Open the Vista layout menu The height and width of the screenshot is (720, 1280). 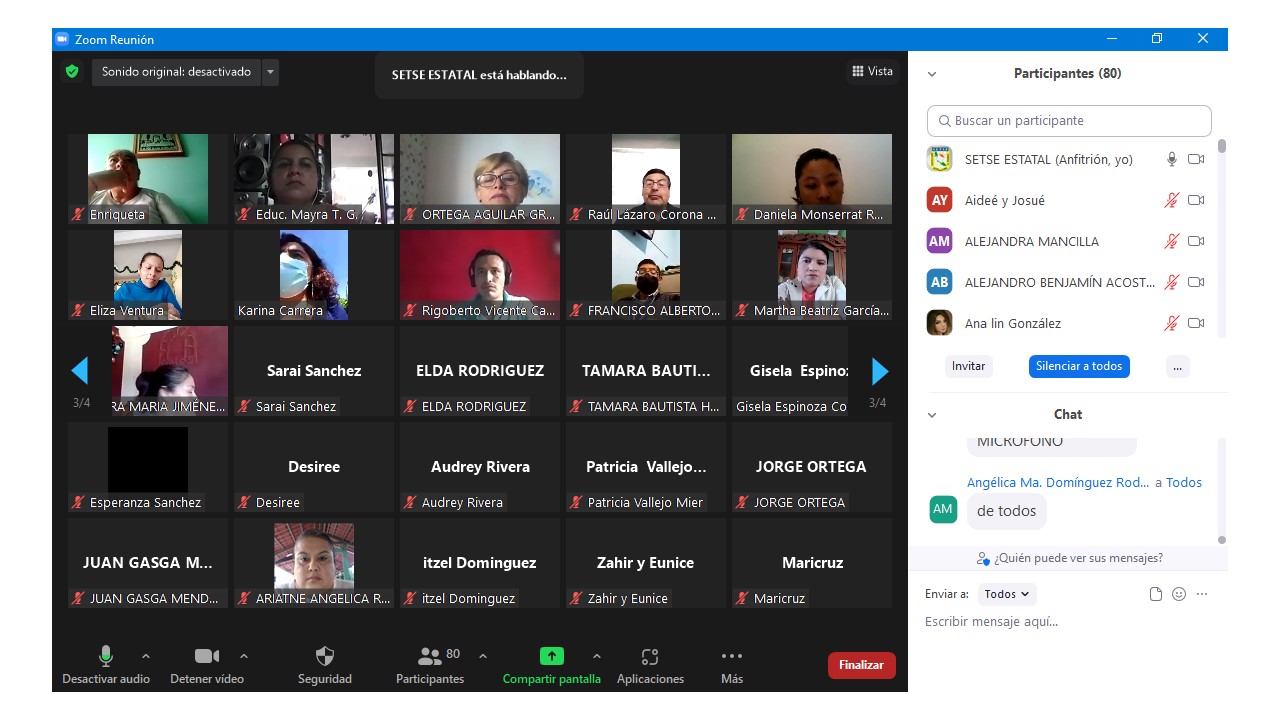(x=872, y=71)
